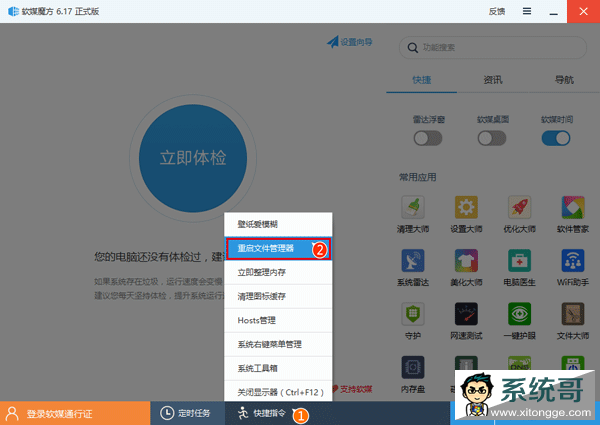Select 系统工具箱 menu entry
The width and height of the screenshot is (600, 425).
coord(278,368)
